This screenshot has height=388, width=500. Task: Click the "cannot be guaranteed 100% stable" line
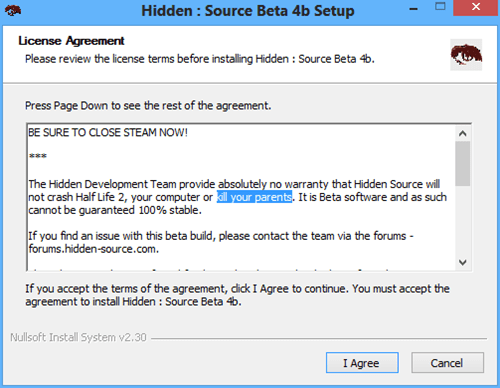(115, 210)
